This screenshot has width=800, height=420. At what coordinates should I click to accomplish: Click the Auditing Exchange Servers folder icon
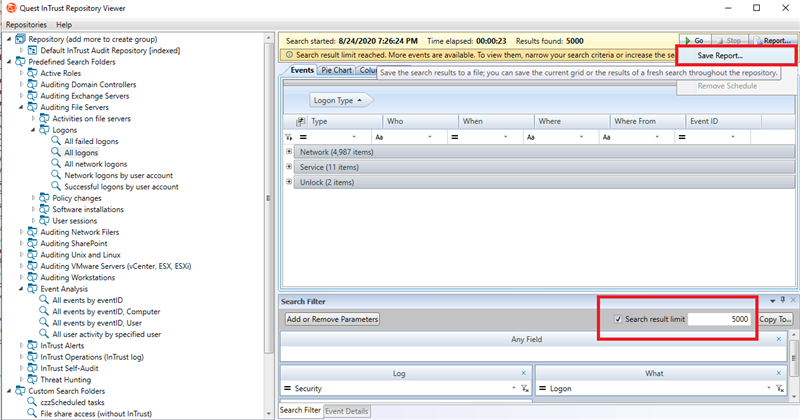(32, 95)
